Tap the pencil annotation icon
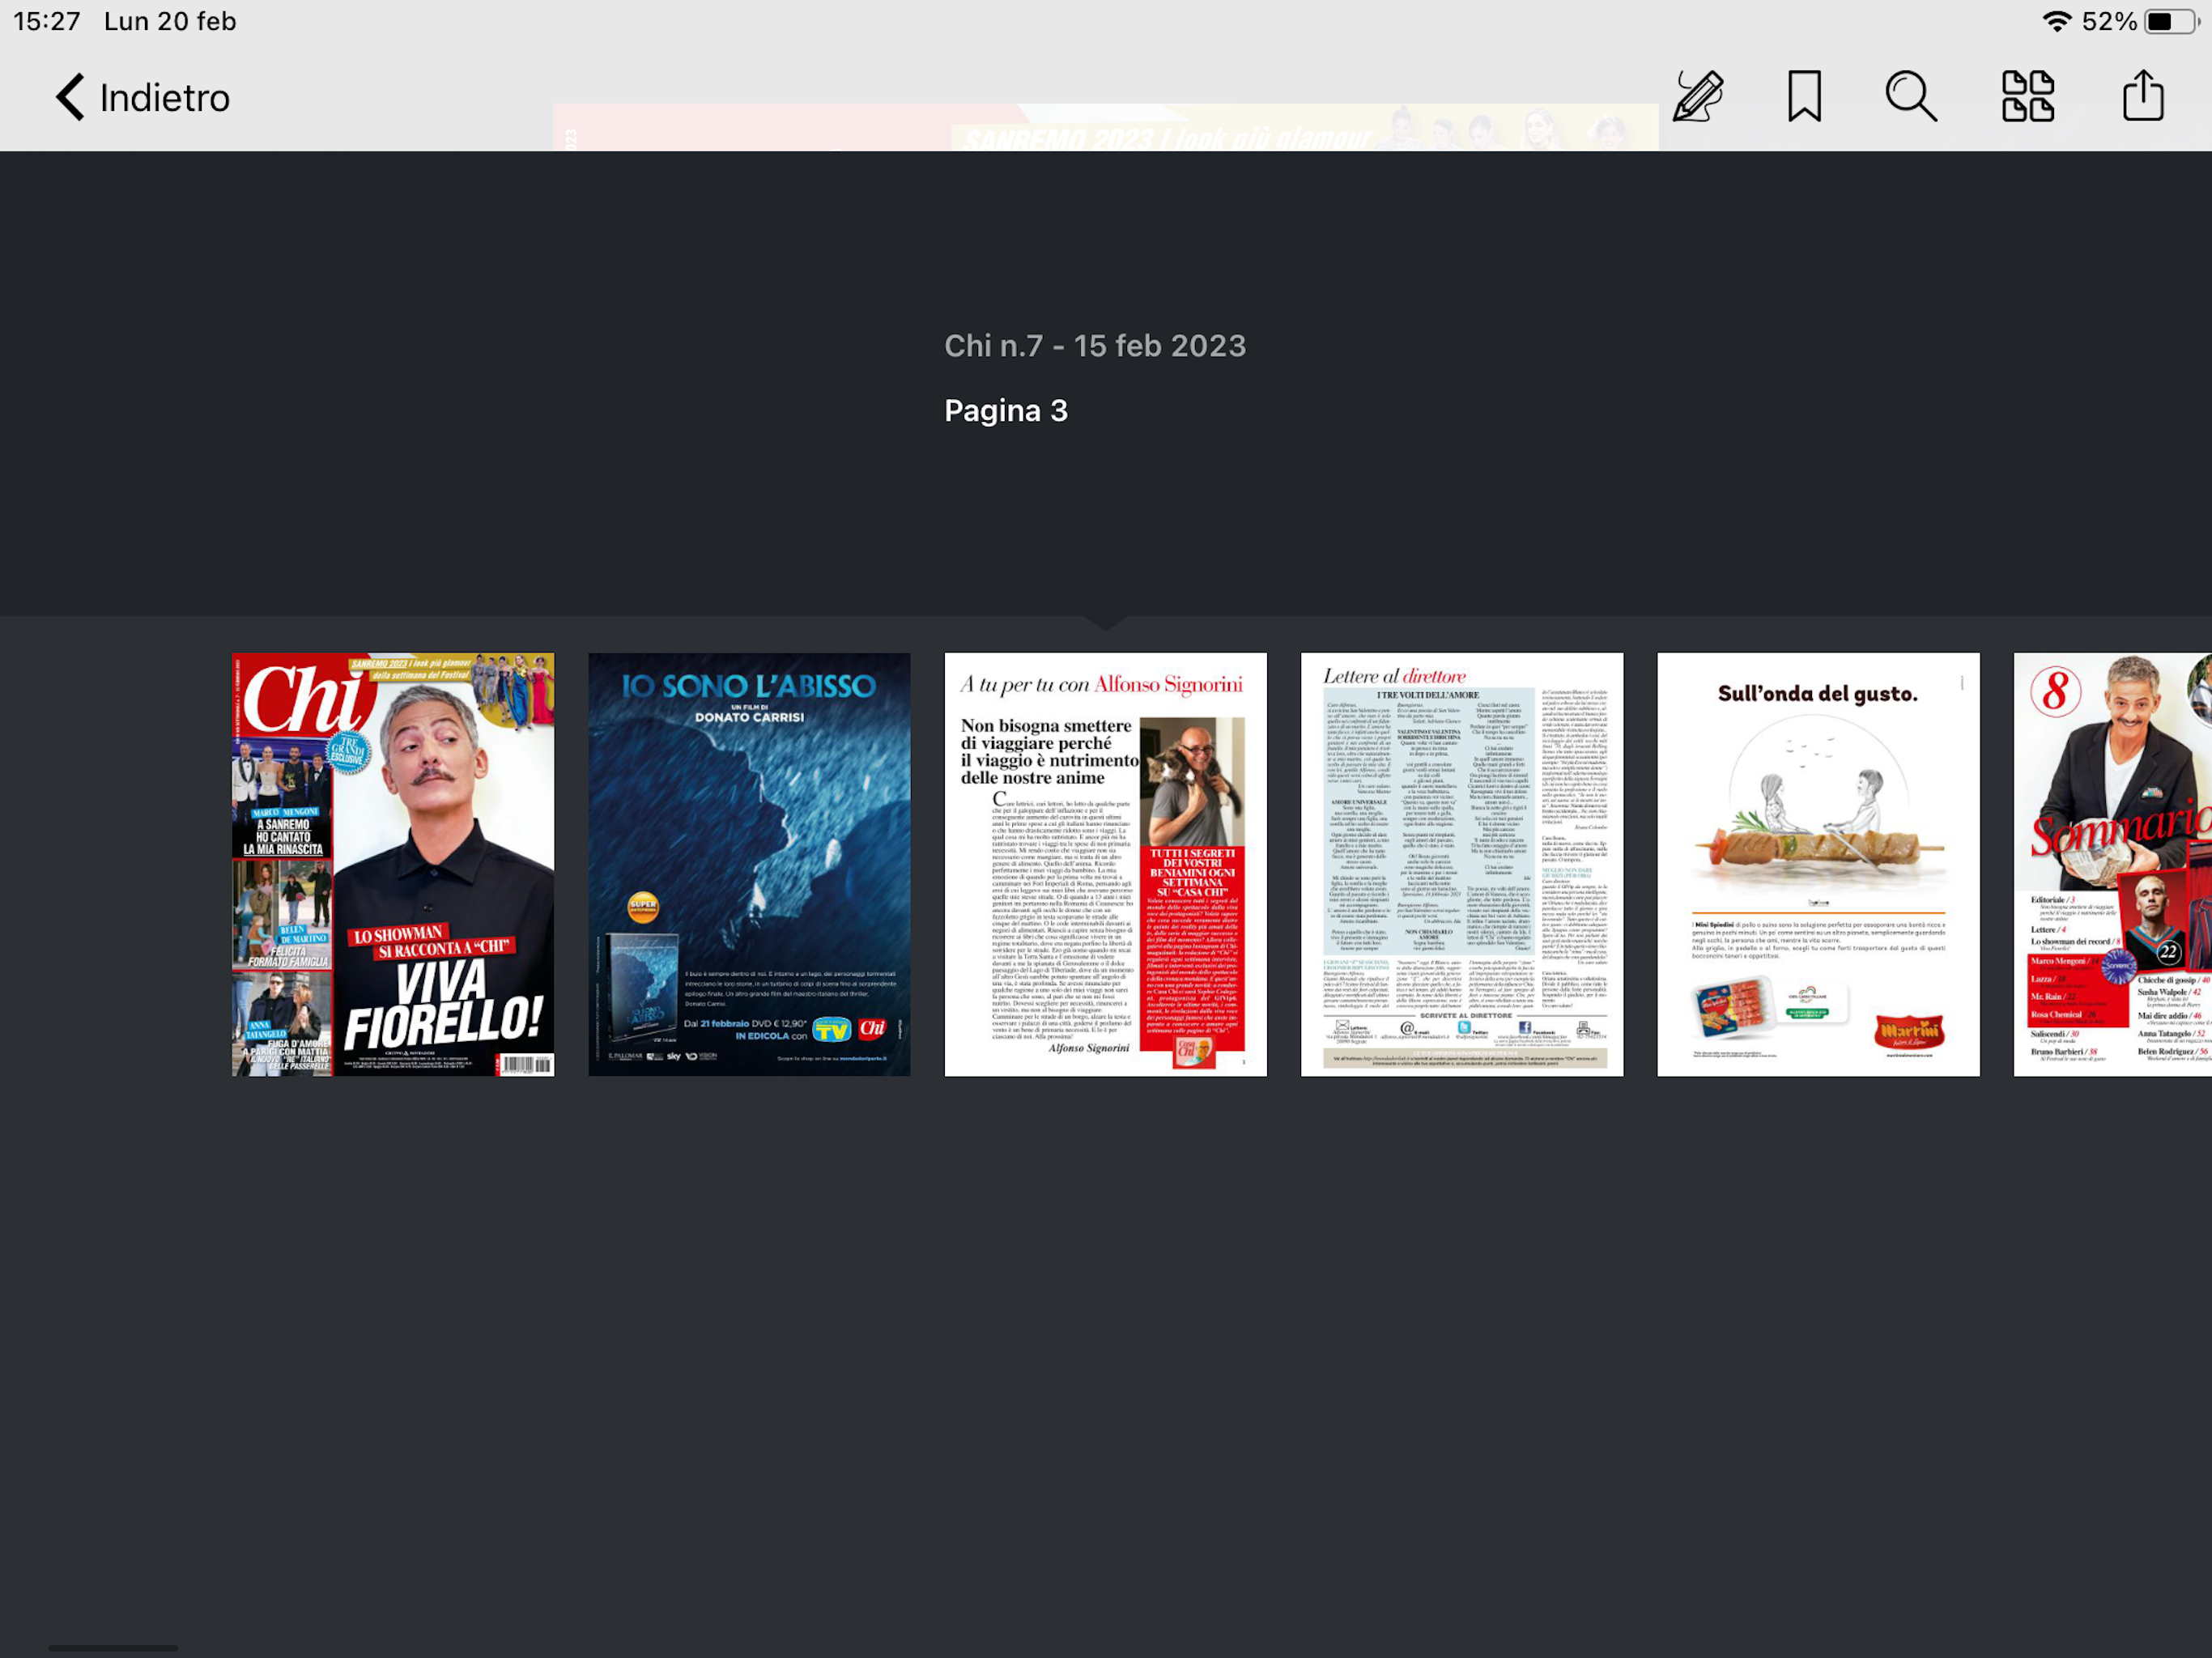 pos(1698,97)
